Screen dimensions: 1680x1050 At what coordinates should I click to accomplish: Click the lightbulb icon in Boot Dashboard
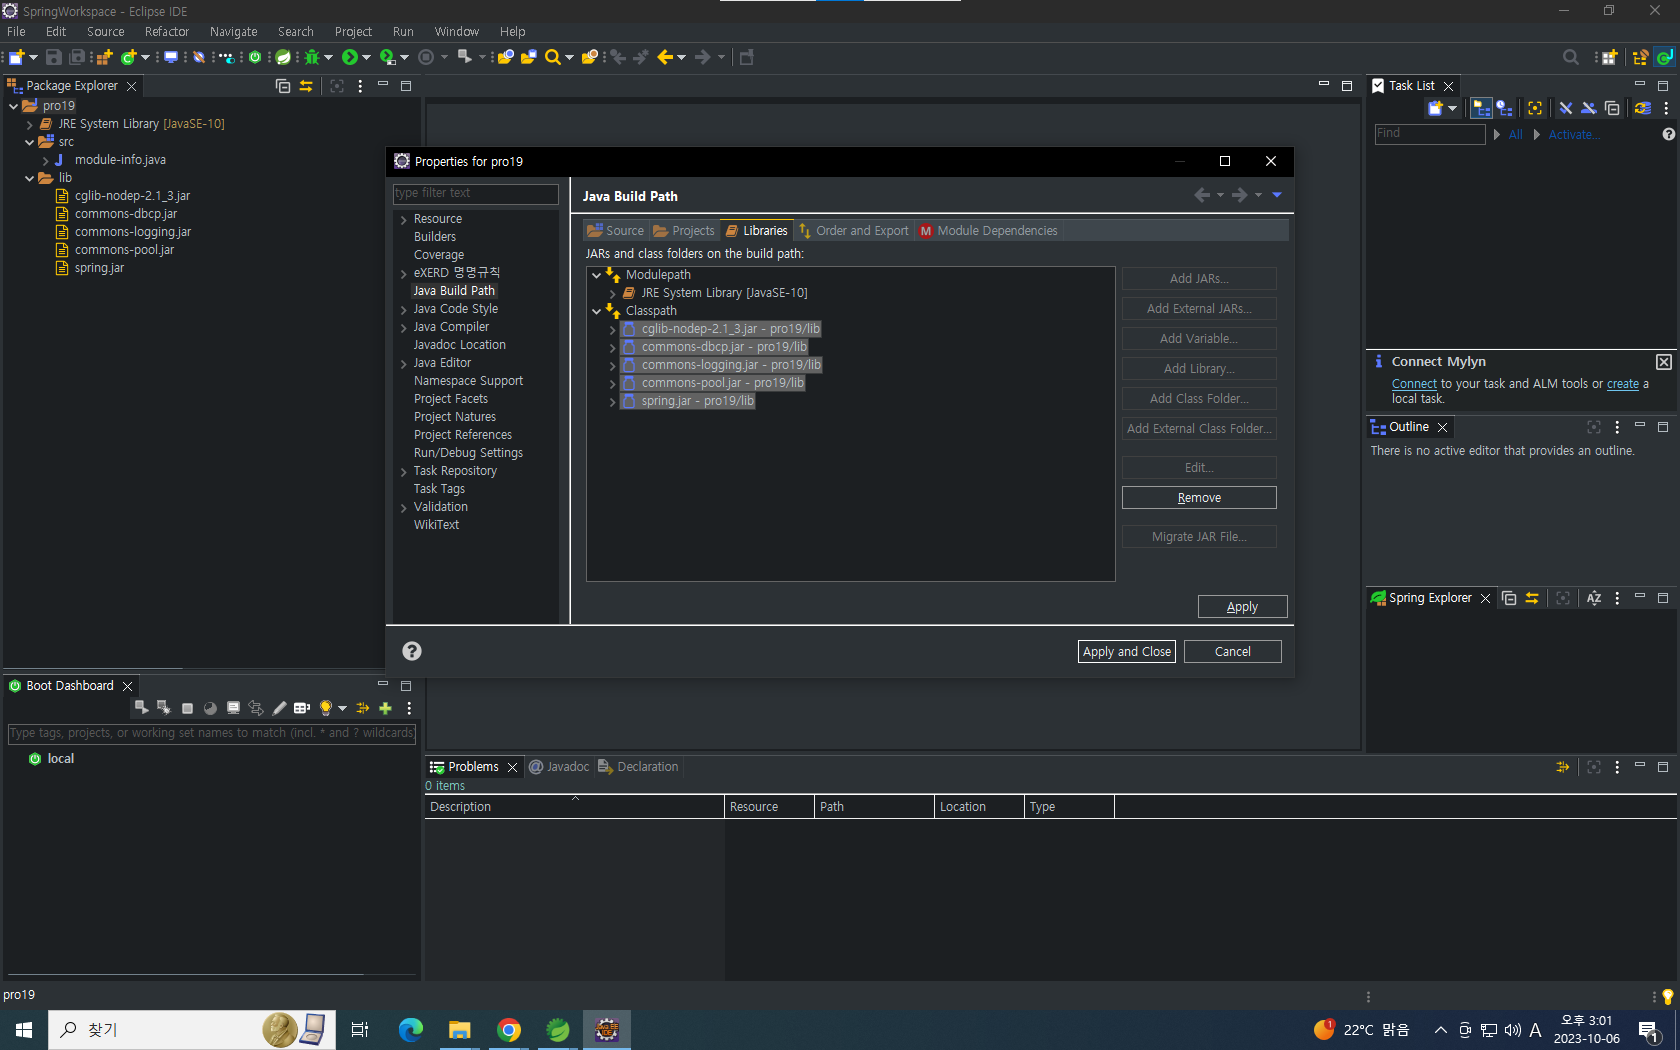(x=325, y=708)
